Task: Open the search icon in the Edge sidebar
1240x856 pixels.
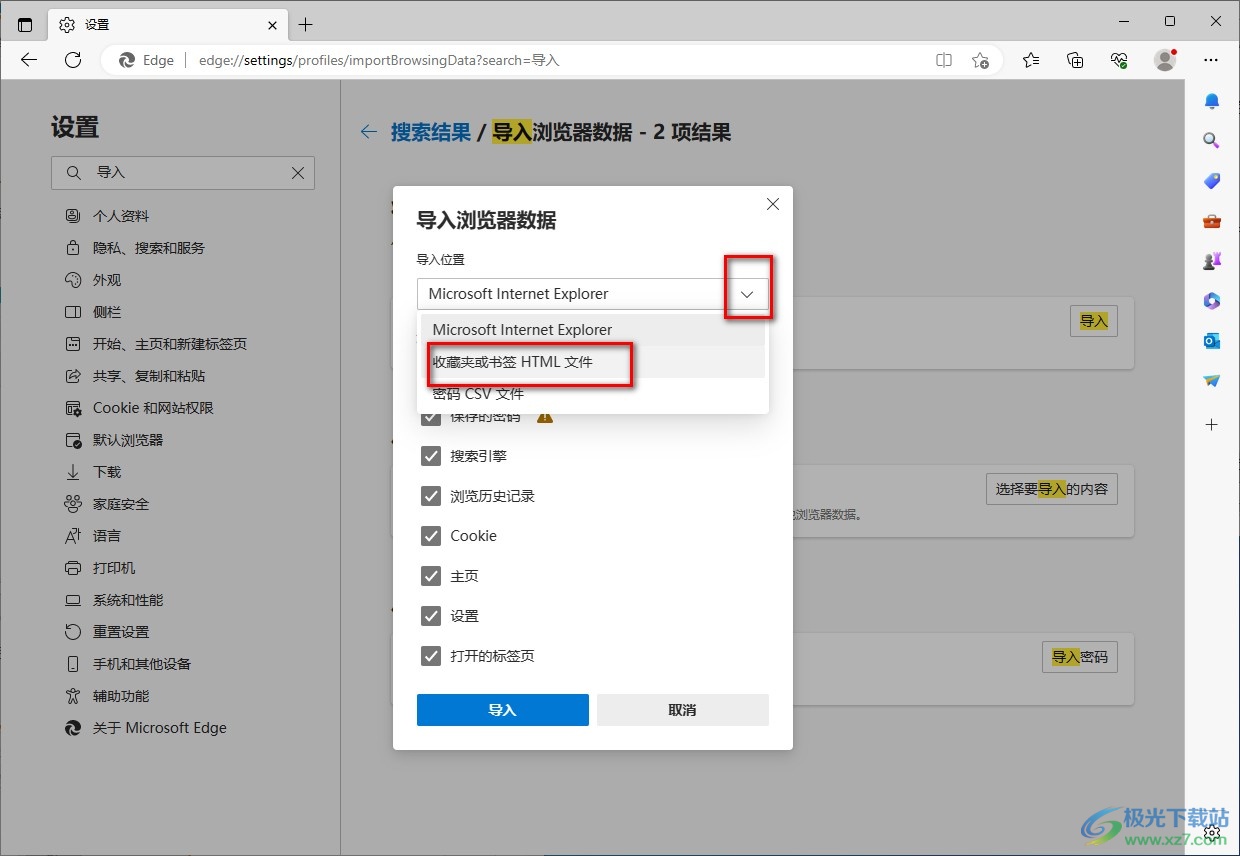Action: [1212, 141]
